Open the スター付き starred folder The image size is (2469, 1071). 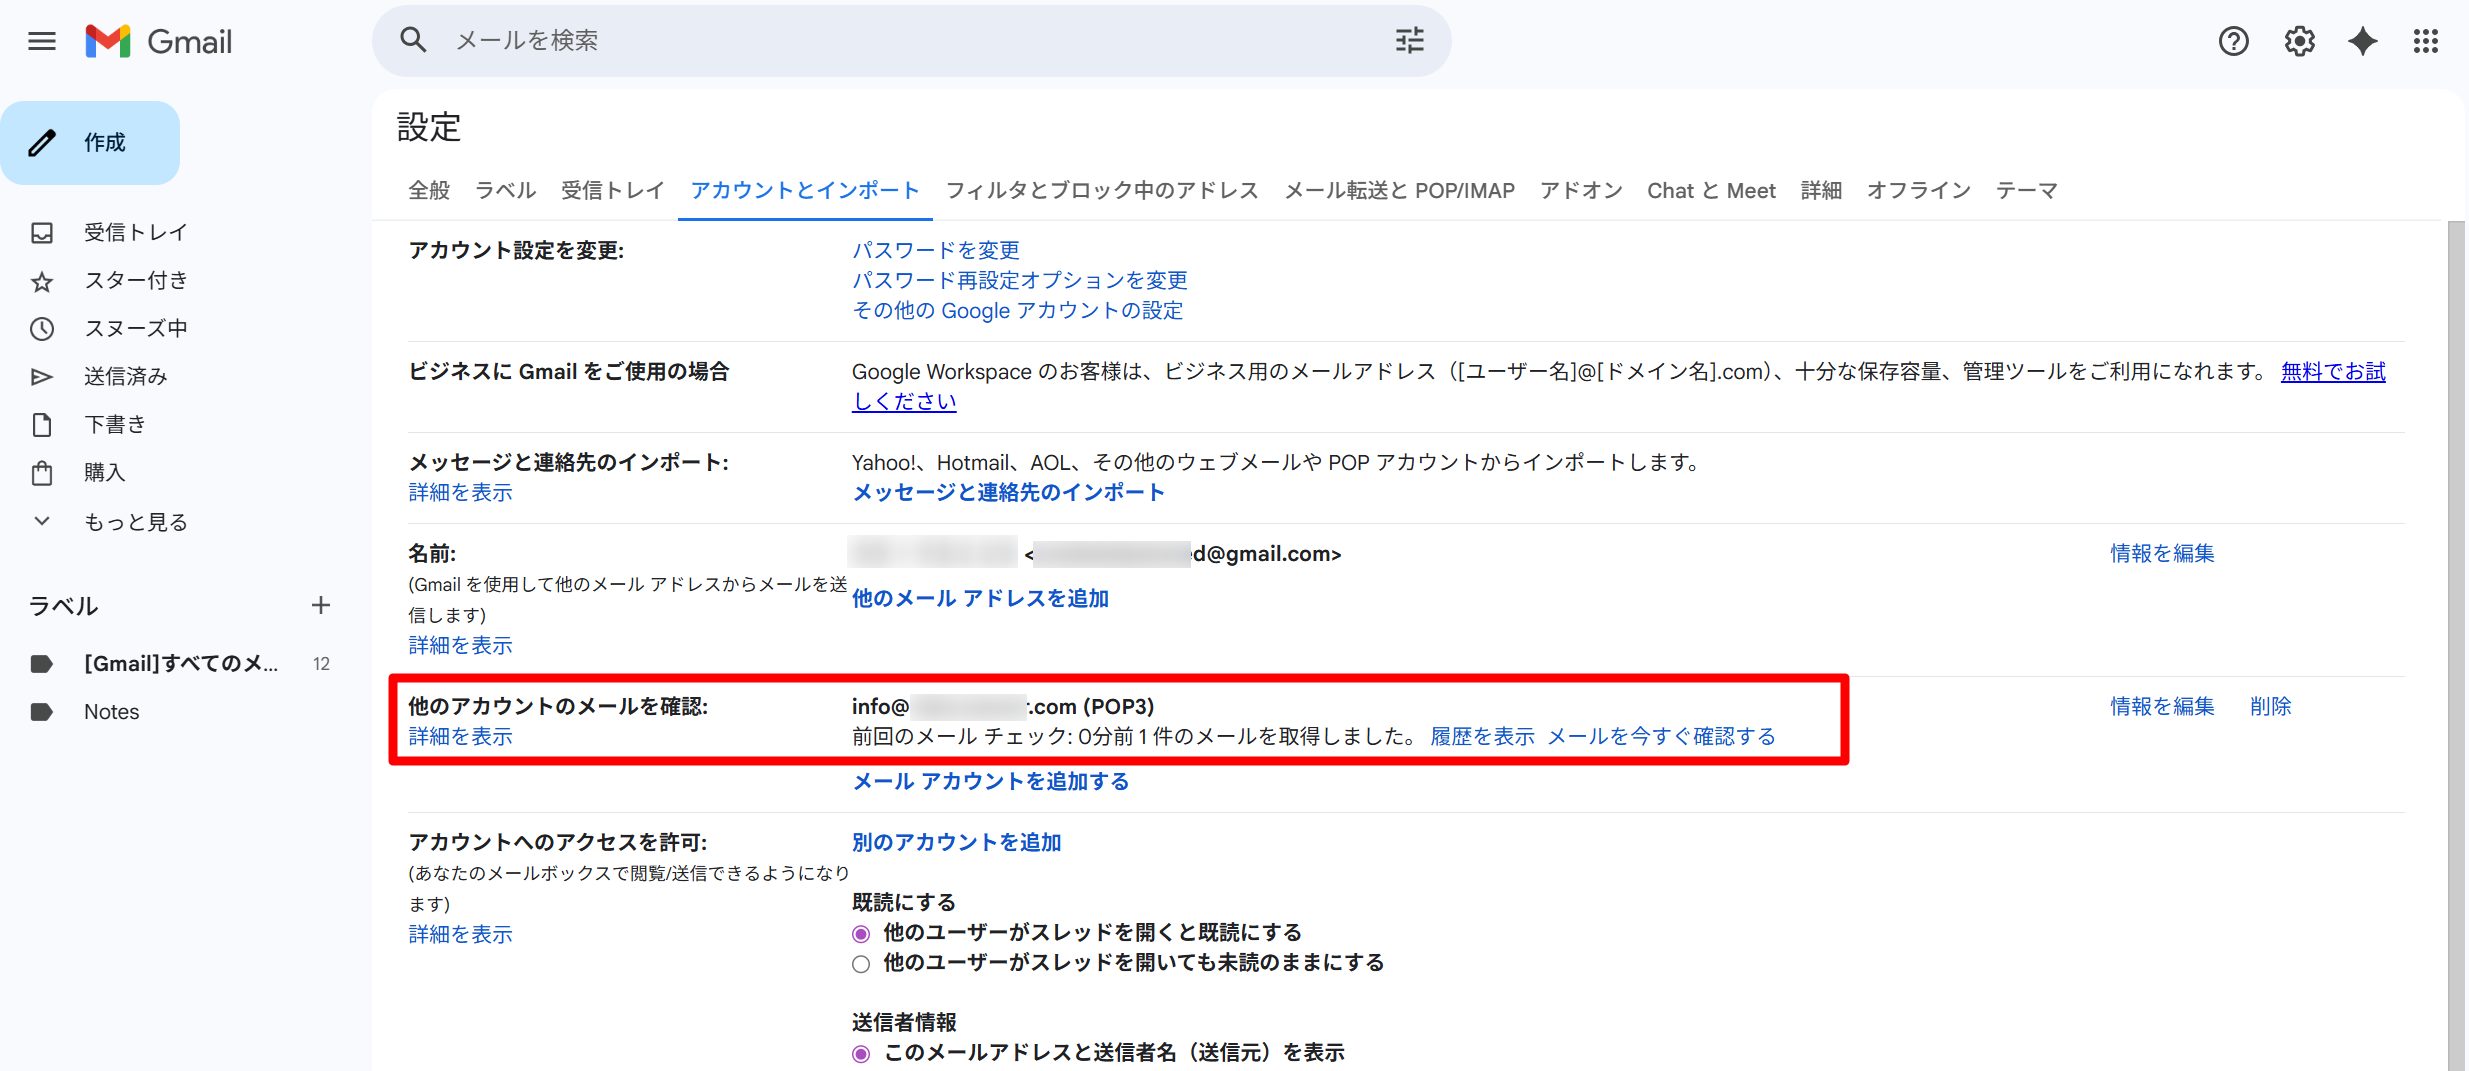(x=135, y=281)
